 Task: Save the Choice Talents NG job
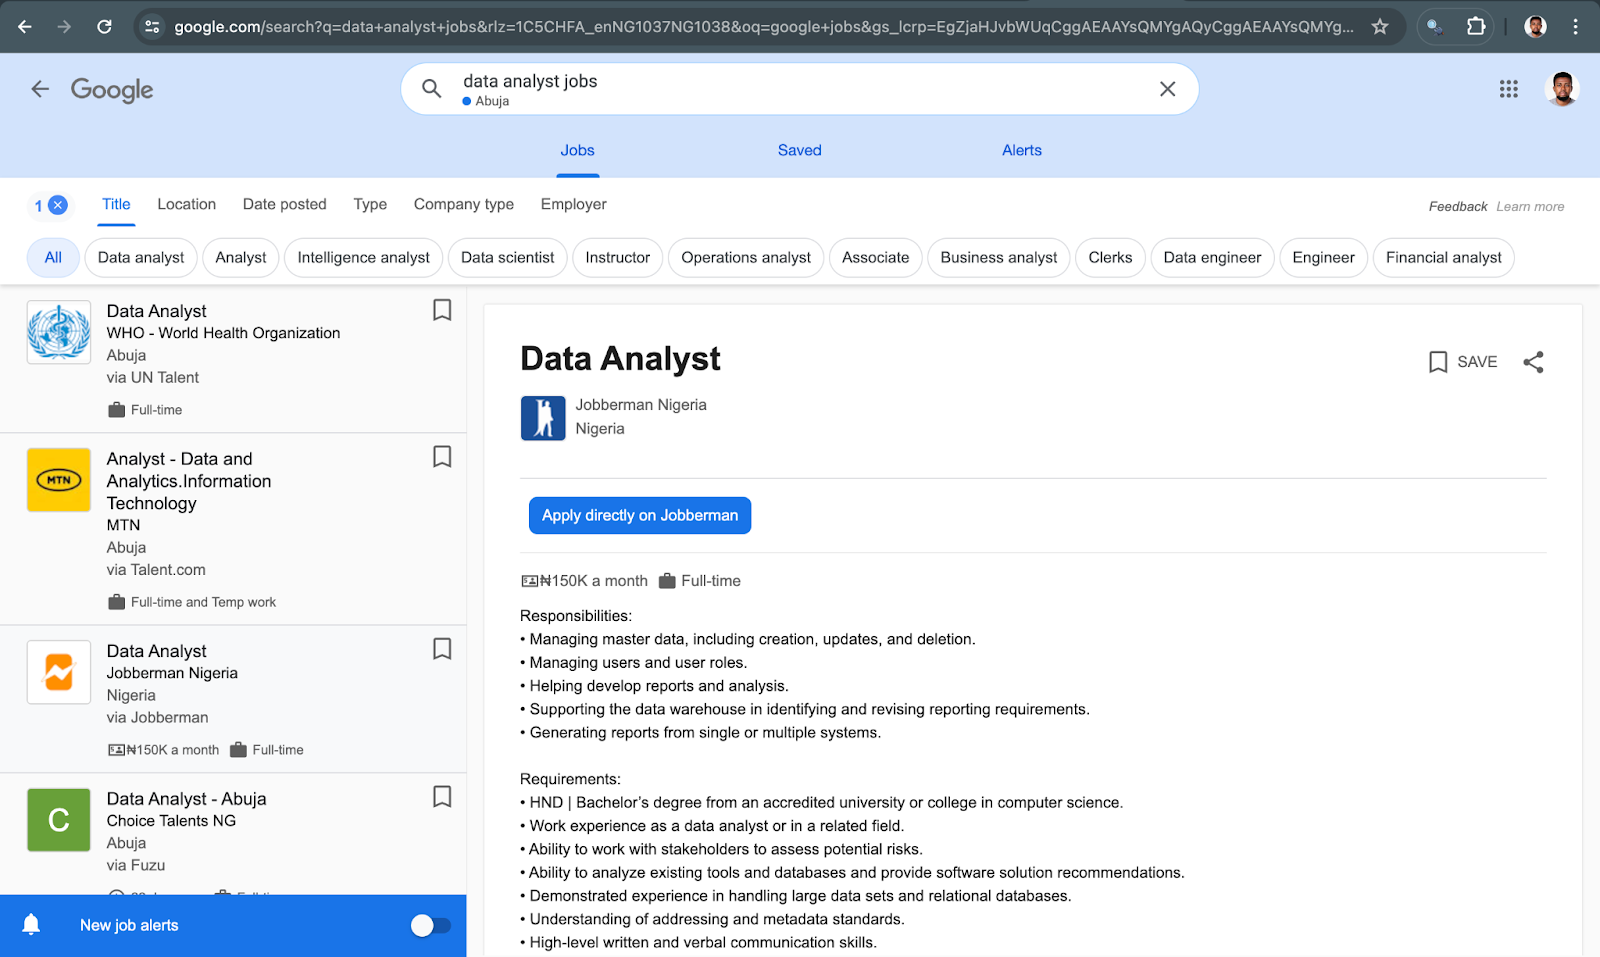(x=442, y=797)
